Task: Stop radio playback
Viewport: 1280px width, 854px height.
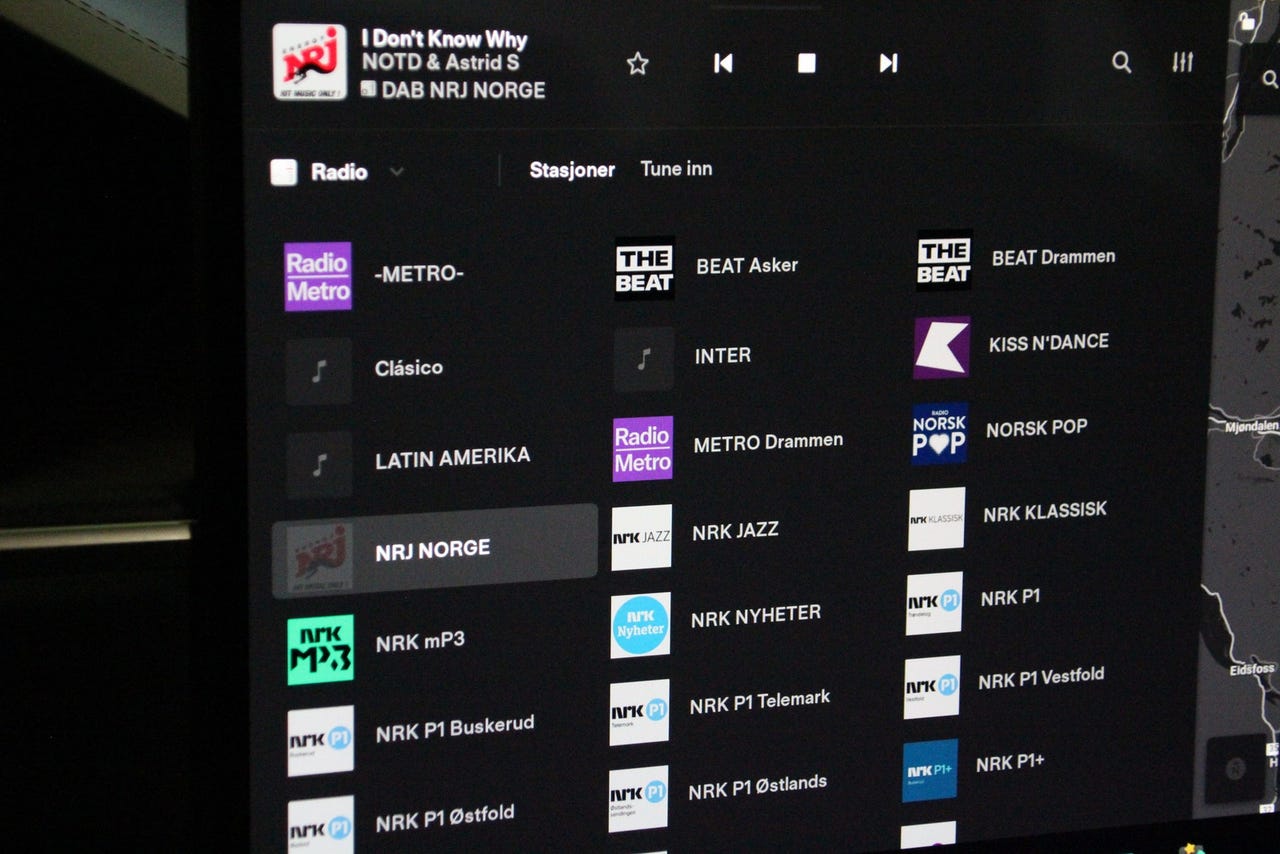Action: (x=806, y=63)
